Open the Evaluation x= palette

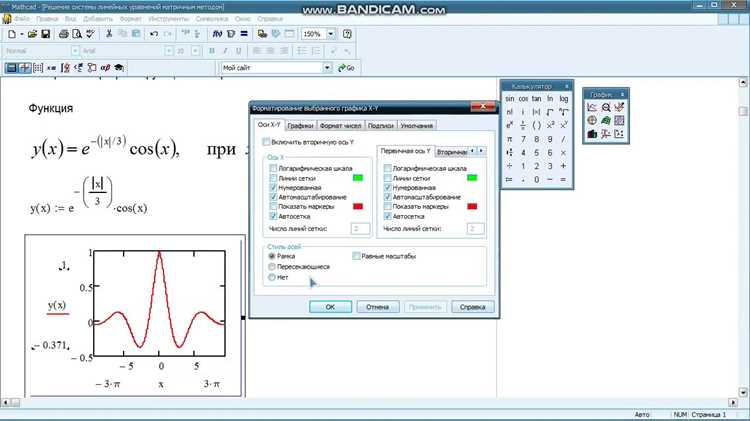coord(51,68)
